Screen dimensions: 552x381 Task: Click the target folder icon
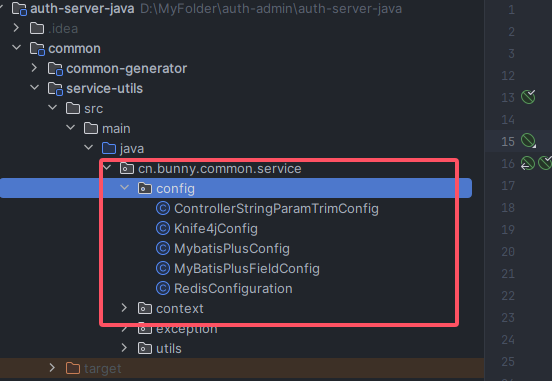pyautogui.click(x=73, y=368)
